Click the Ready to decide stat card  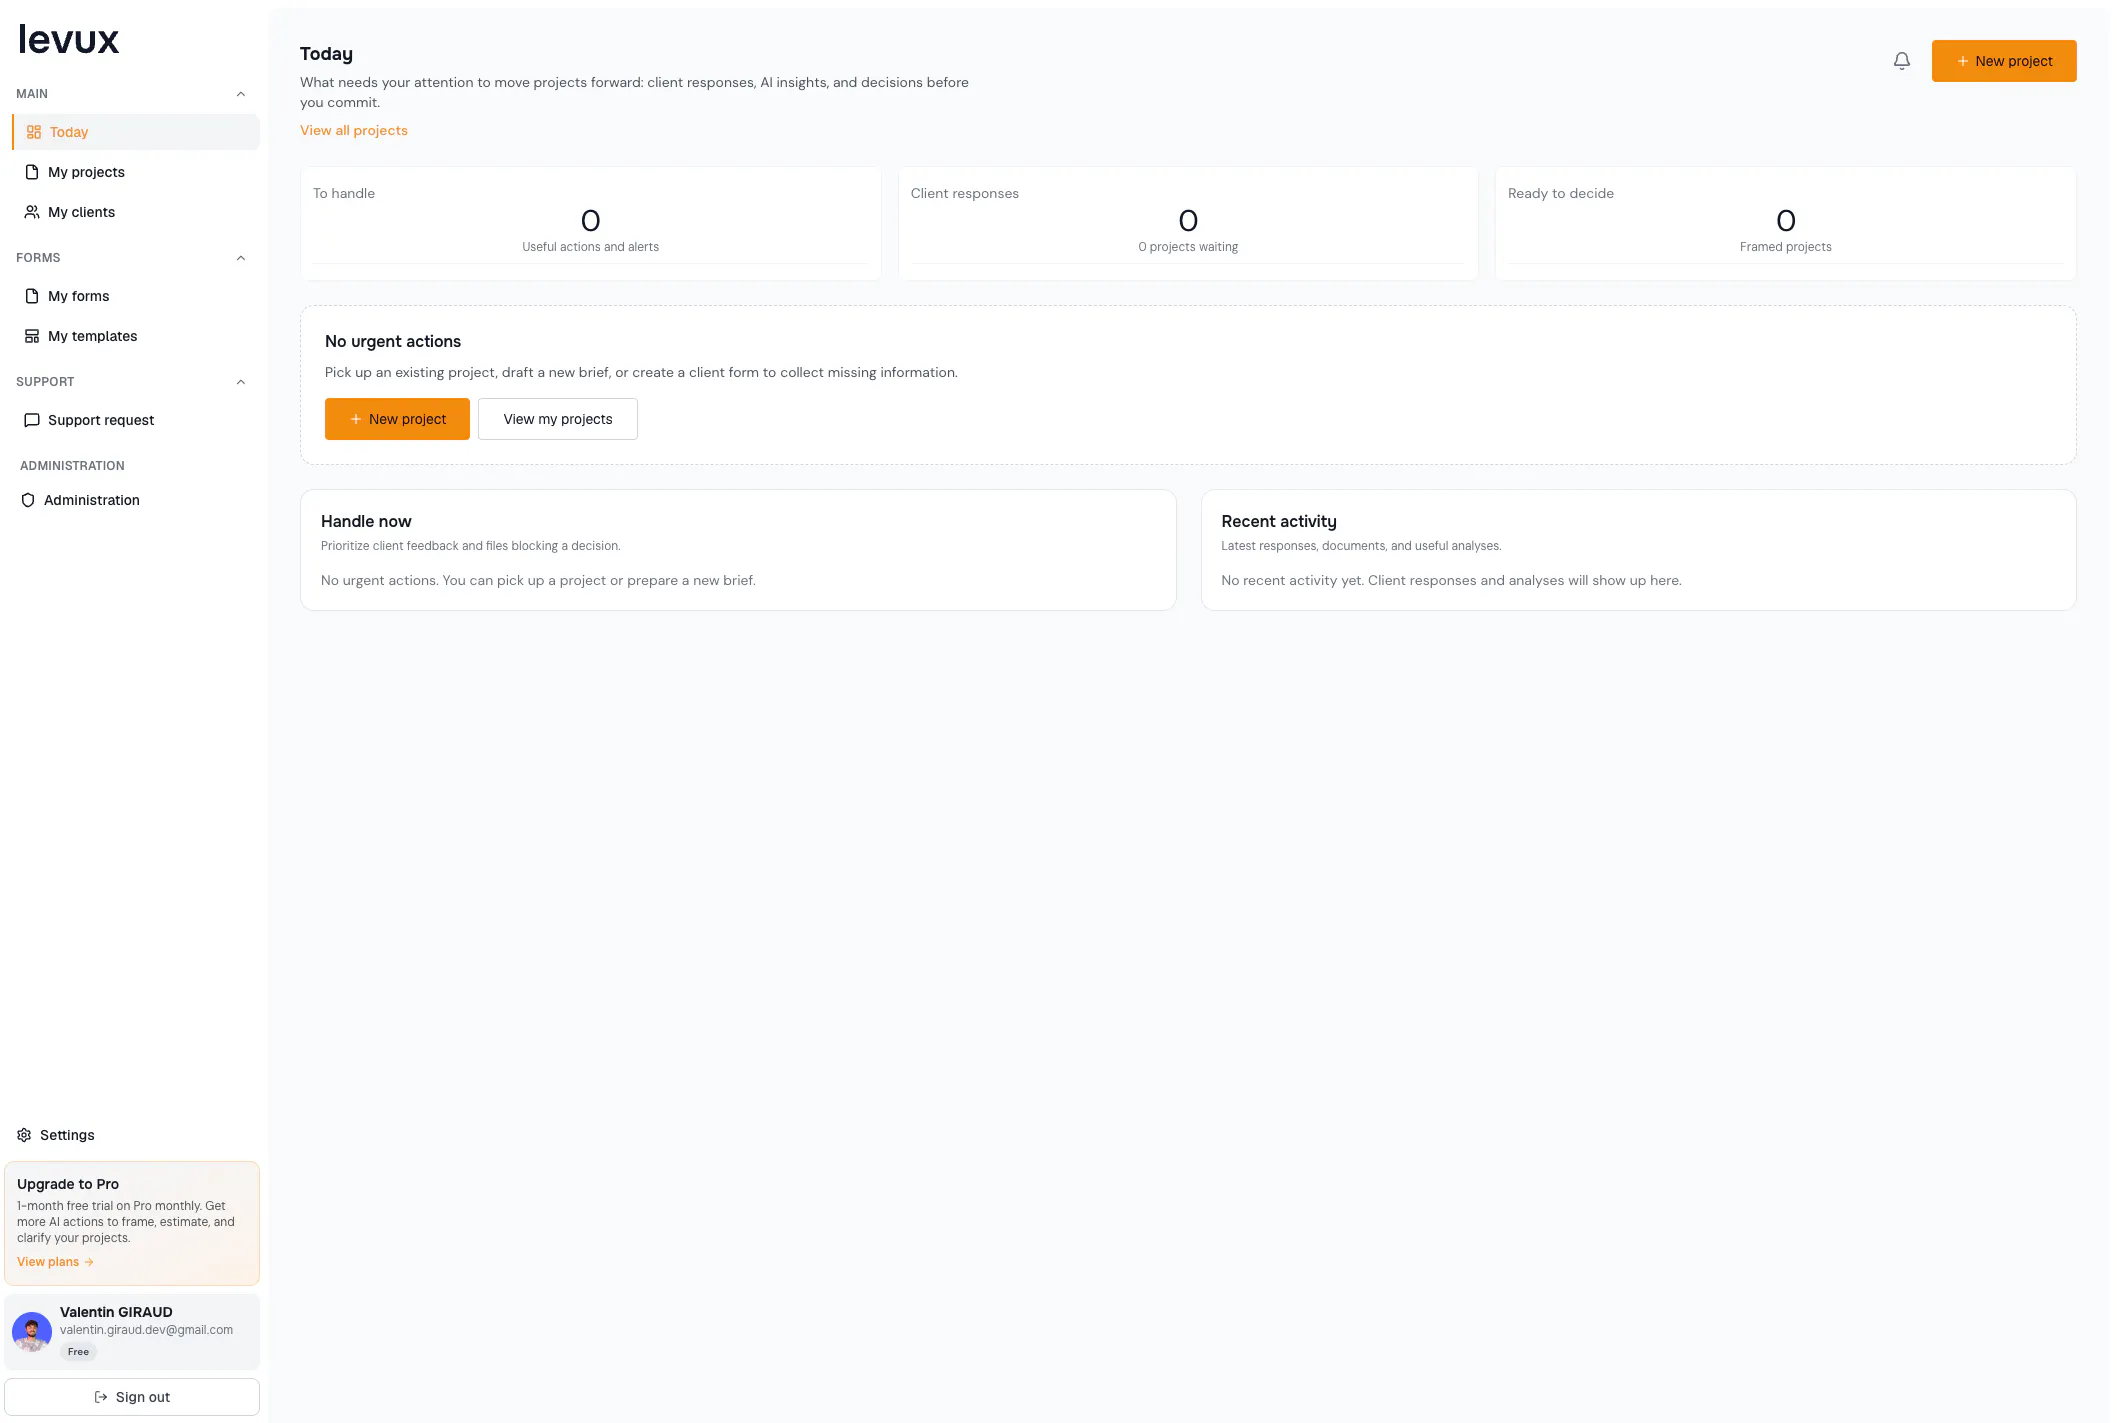tap(1785, 223)
